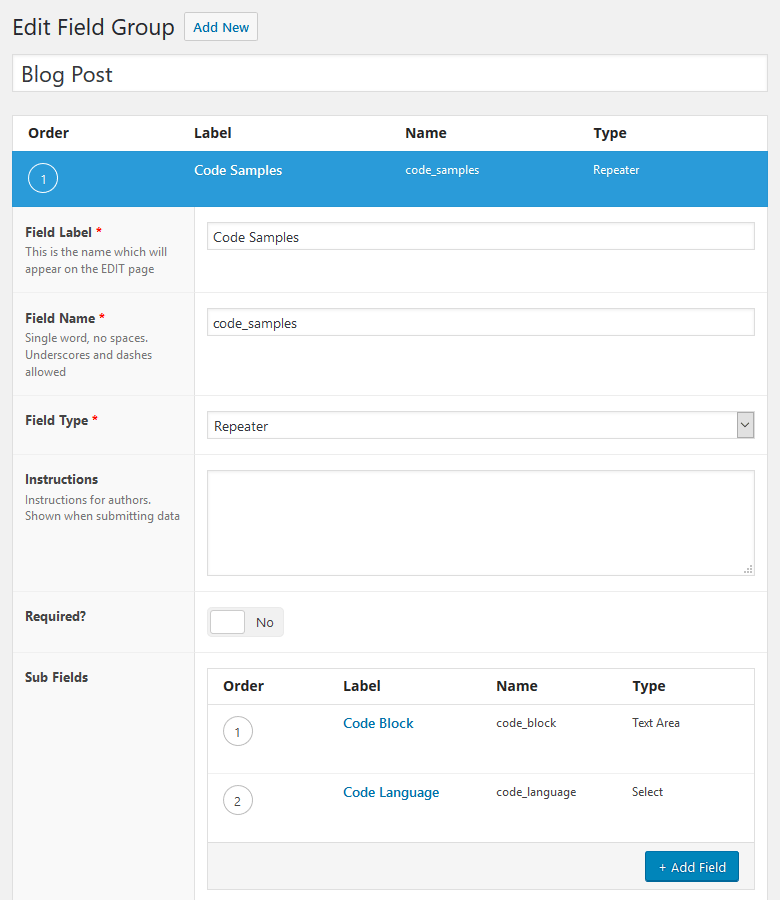The image size is (780, 900).
Task: Click the Text Area type cell
Action: 655,723
